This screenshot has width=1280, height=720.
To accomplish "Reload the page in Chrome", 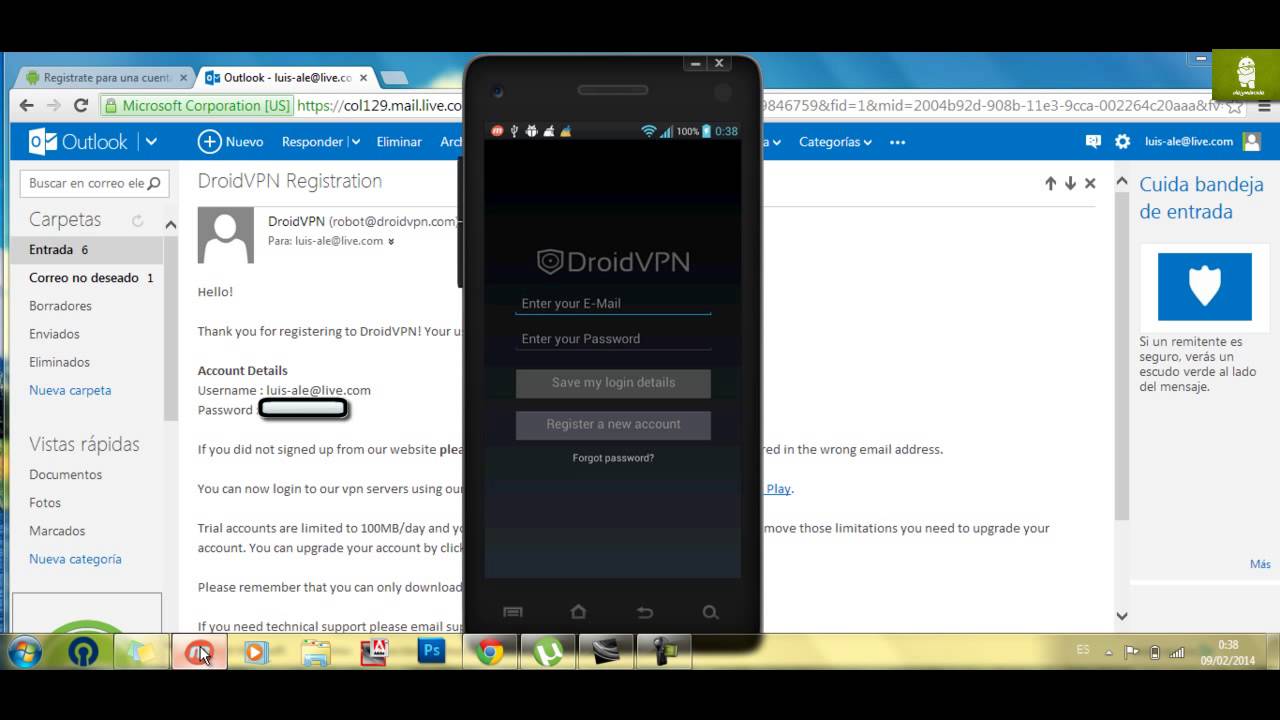I will pos(81,105).
